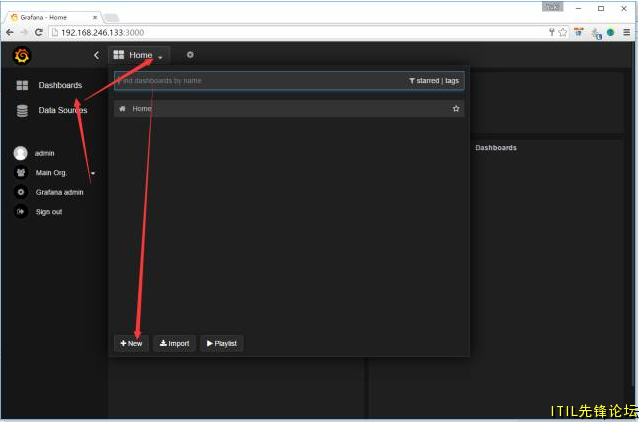The height and width of the screenshot is (423, 639).
Task: Reload the browser page
Action: click(39, 32)
